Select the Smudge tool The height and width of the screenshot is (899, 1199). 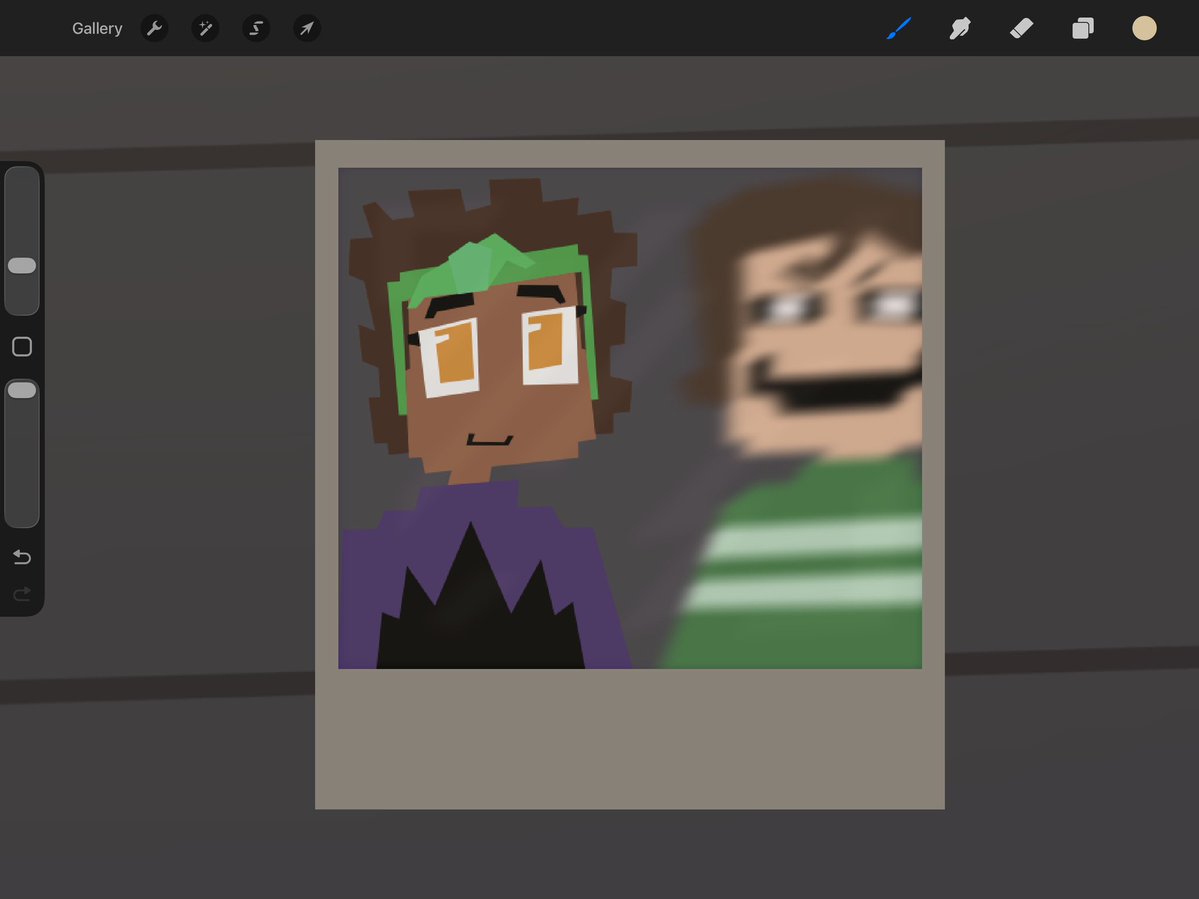point(960,28)
